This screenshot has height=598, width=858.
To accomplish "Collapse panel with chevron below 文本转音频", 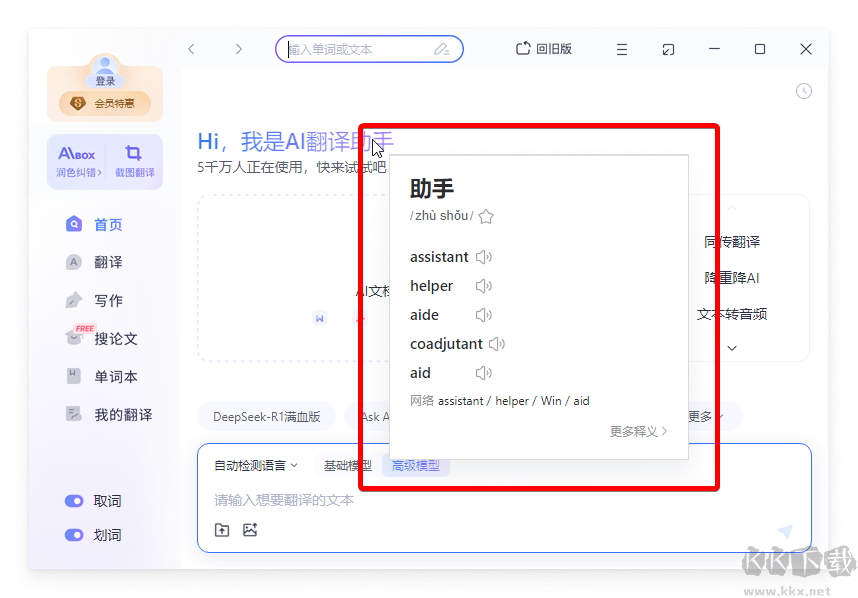I will pos(732,347).
